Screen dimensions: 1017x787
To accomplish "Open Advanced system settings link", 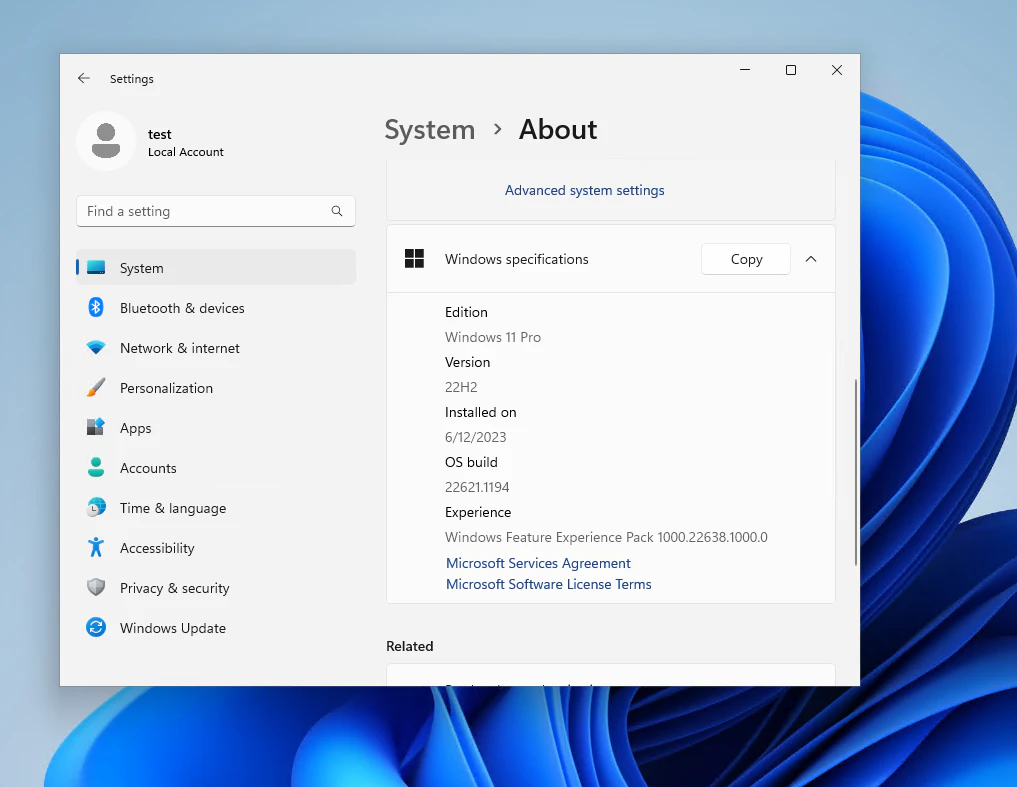I will (584, 190).
